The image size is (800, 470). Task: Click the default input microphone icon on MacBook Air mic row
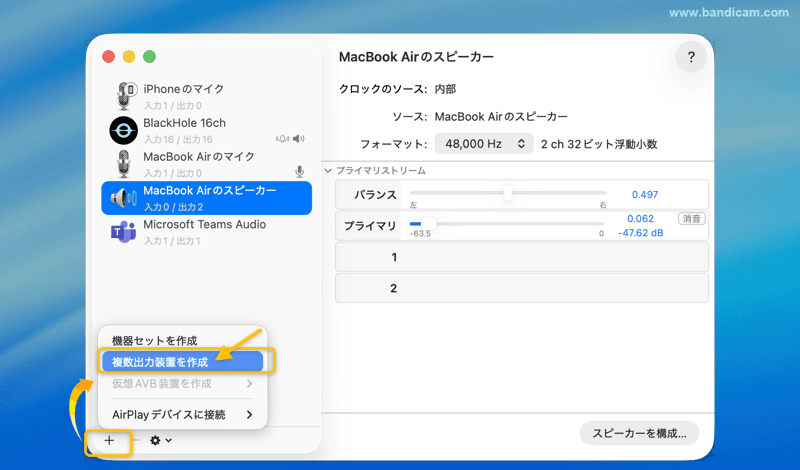click(300, 172)
